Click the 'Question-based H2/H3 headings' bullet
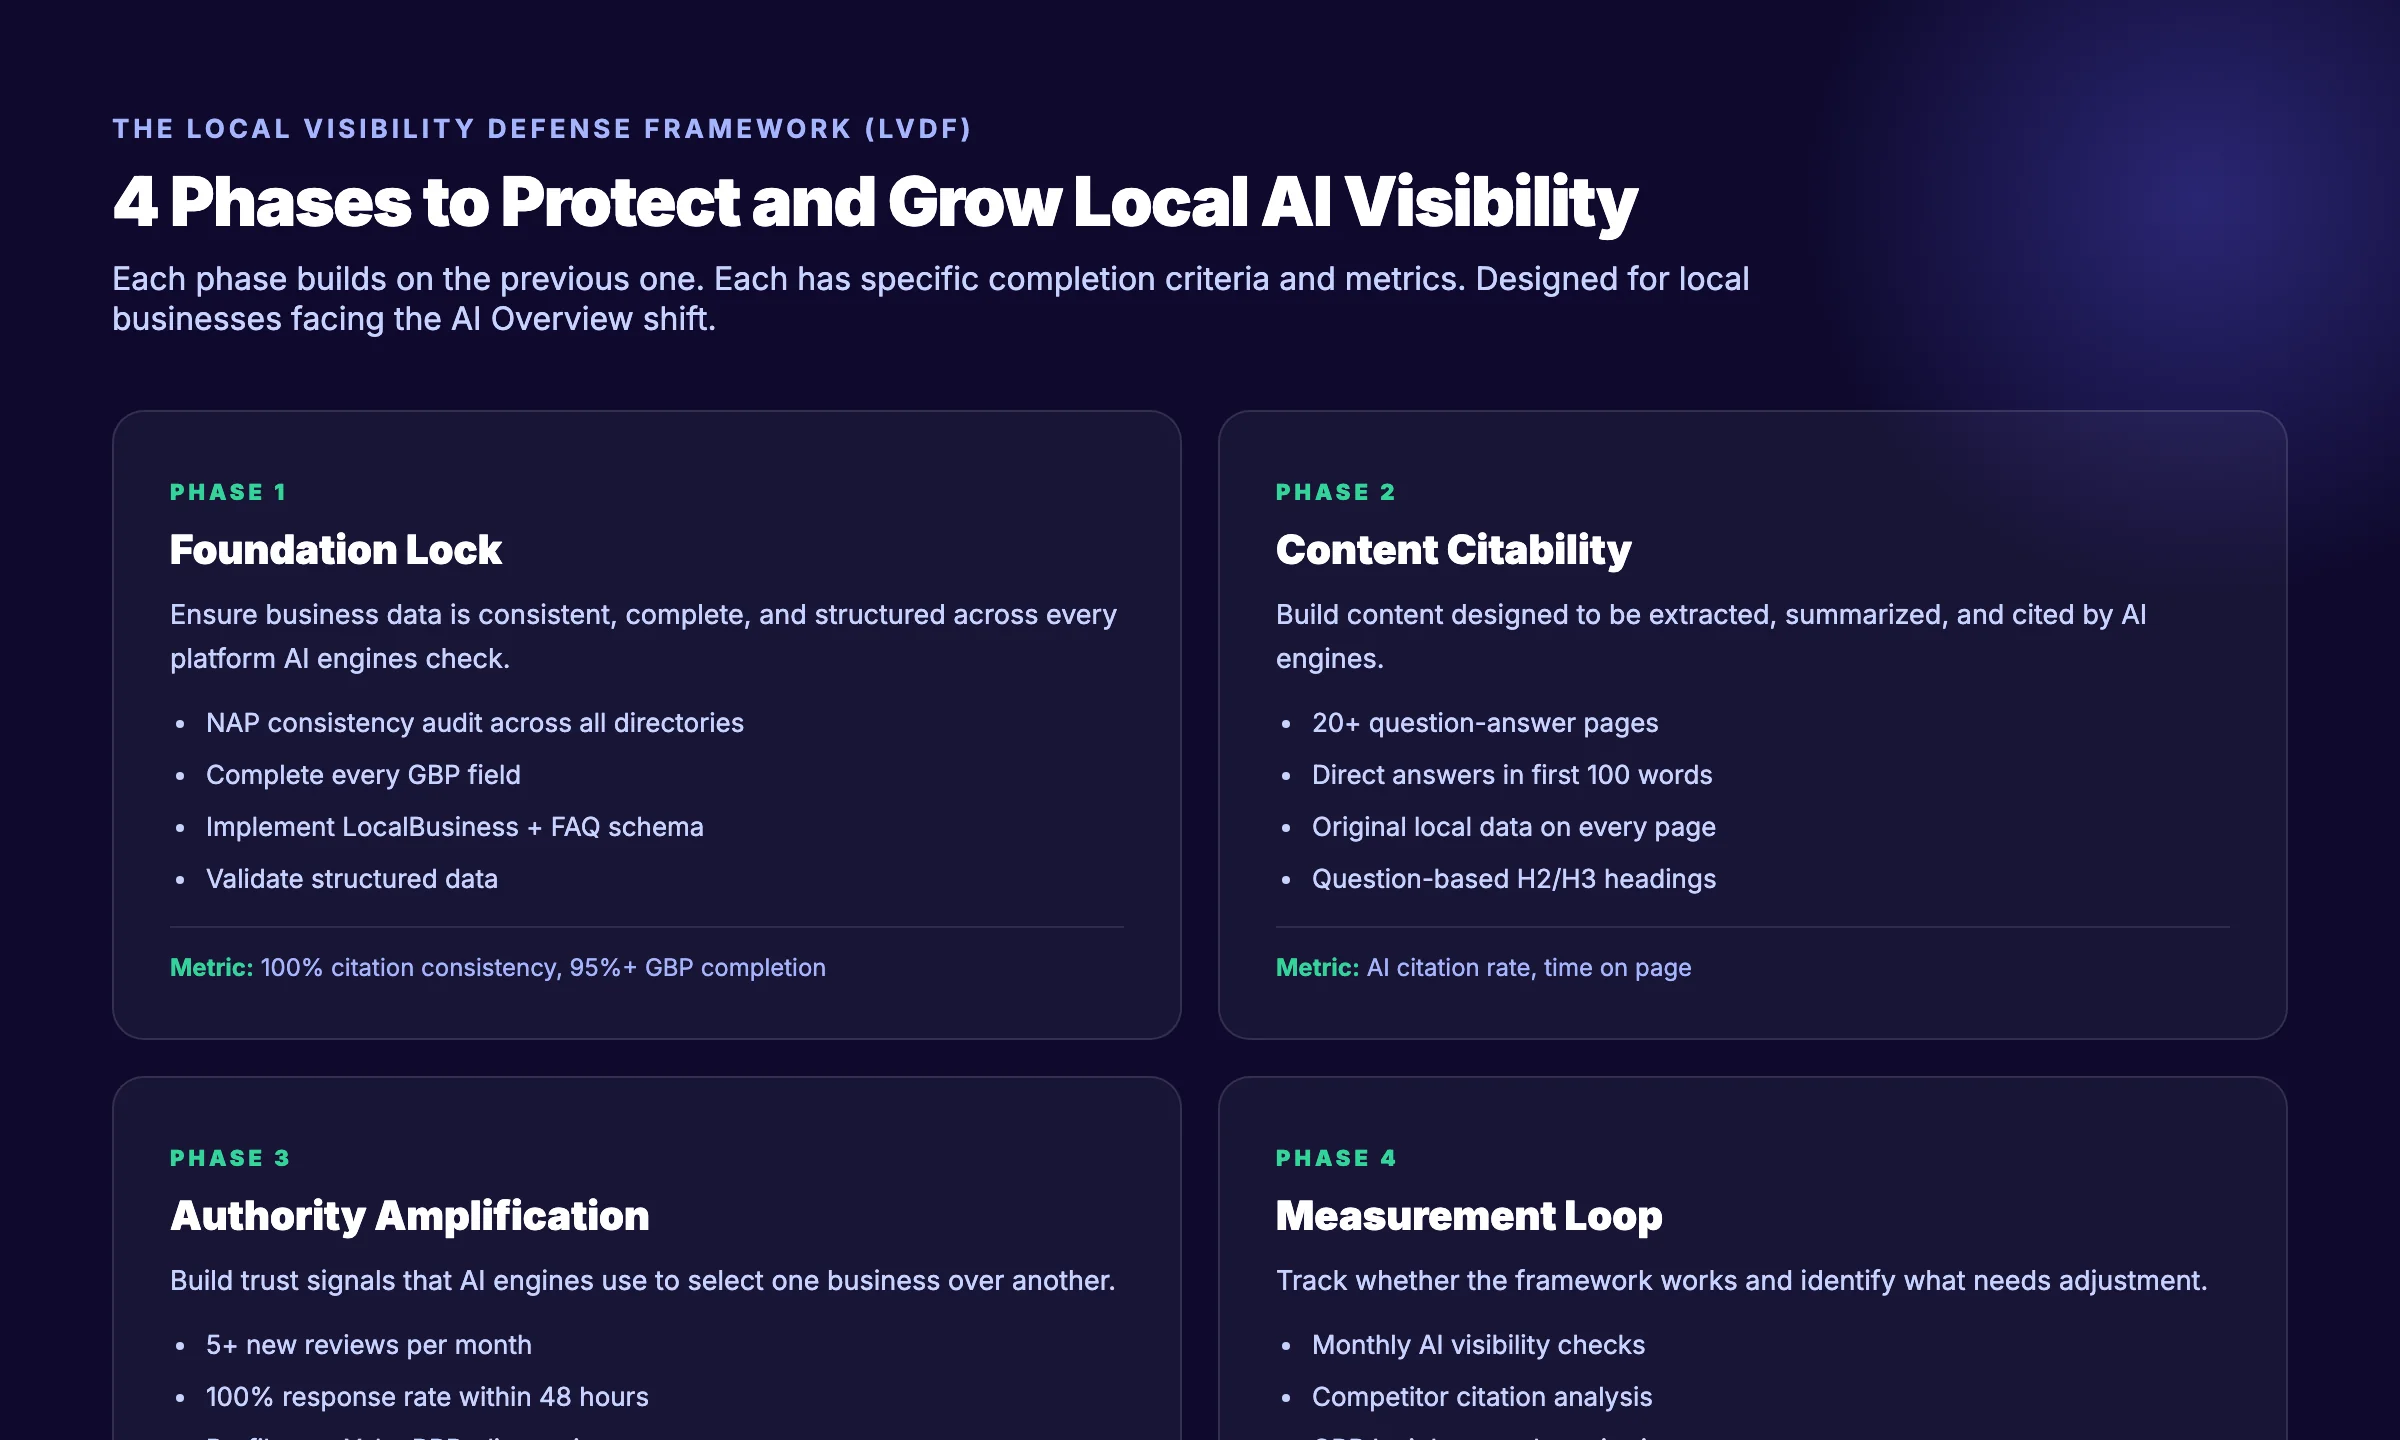The height and width of the screenshot is (1440, 2400). [x=1514, y=879]
